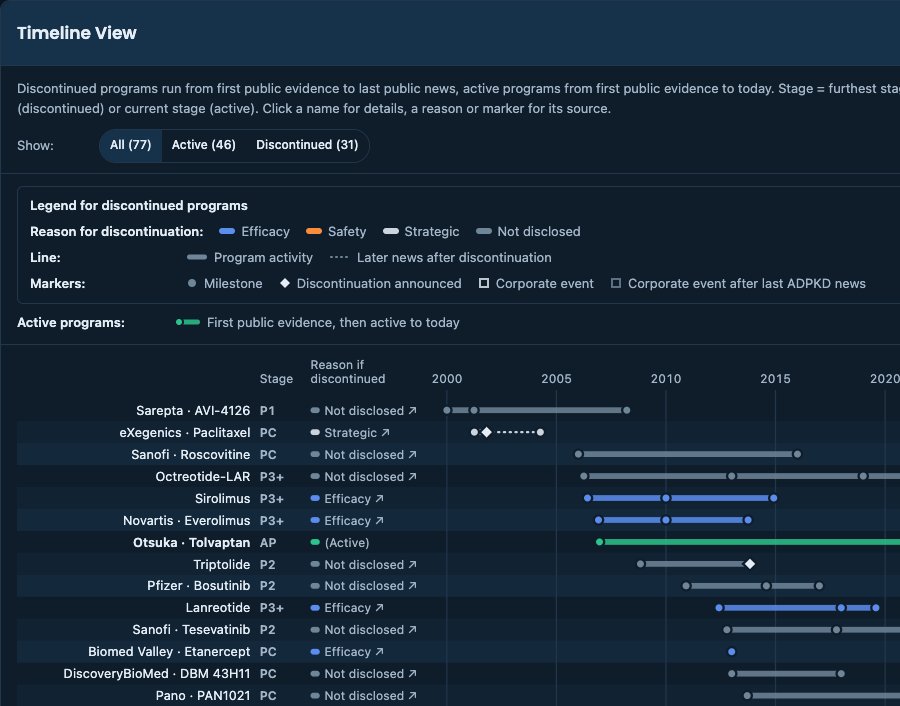Viewport: 900px width, 706px height.
Task: Open Sanofi · Tesevatinib details
Action: point(191,630)
